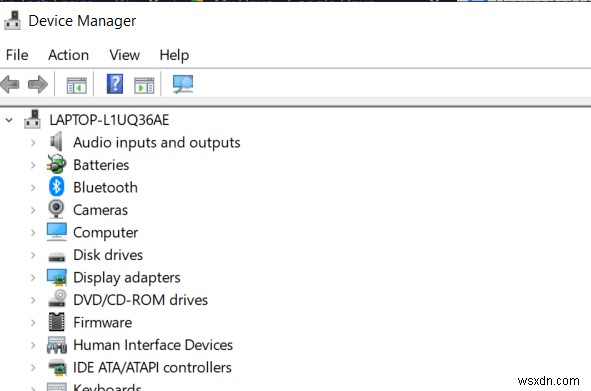Select Audio inputs and outputs label
591x391 pixels.
pos(157,143)
